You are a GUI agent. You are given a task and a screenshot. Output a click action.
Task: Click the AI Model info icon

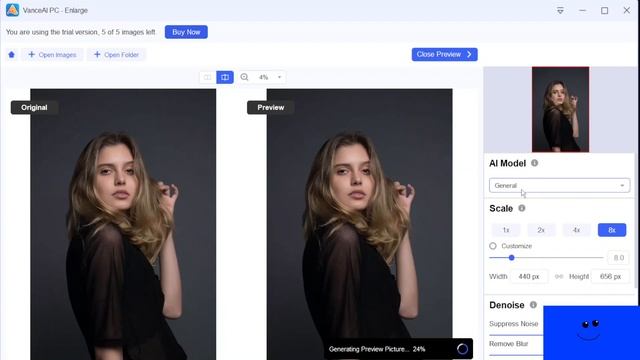(534, 163)
